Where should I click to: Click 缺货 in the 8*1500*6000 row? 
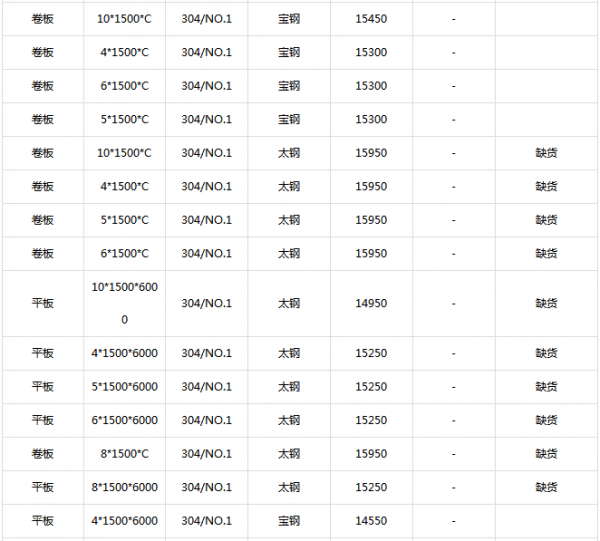(546, 487)
